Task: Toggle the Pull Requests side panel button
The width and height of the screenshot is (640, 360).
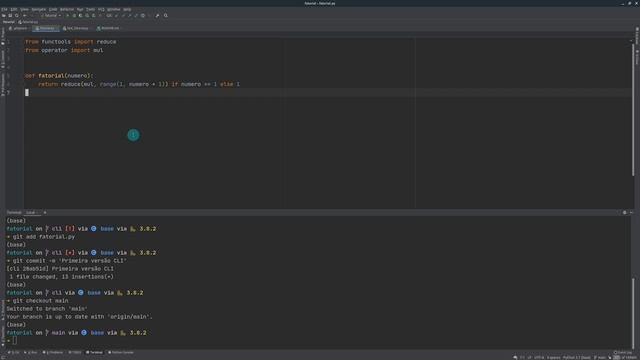Action: [x=3, y=84]
